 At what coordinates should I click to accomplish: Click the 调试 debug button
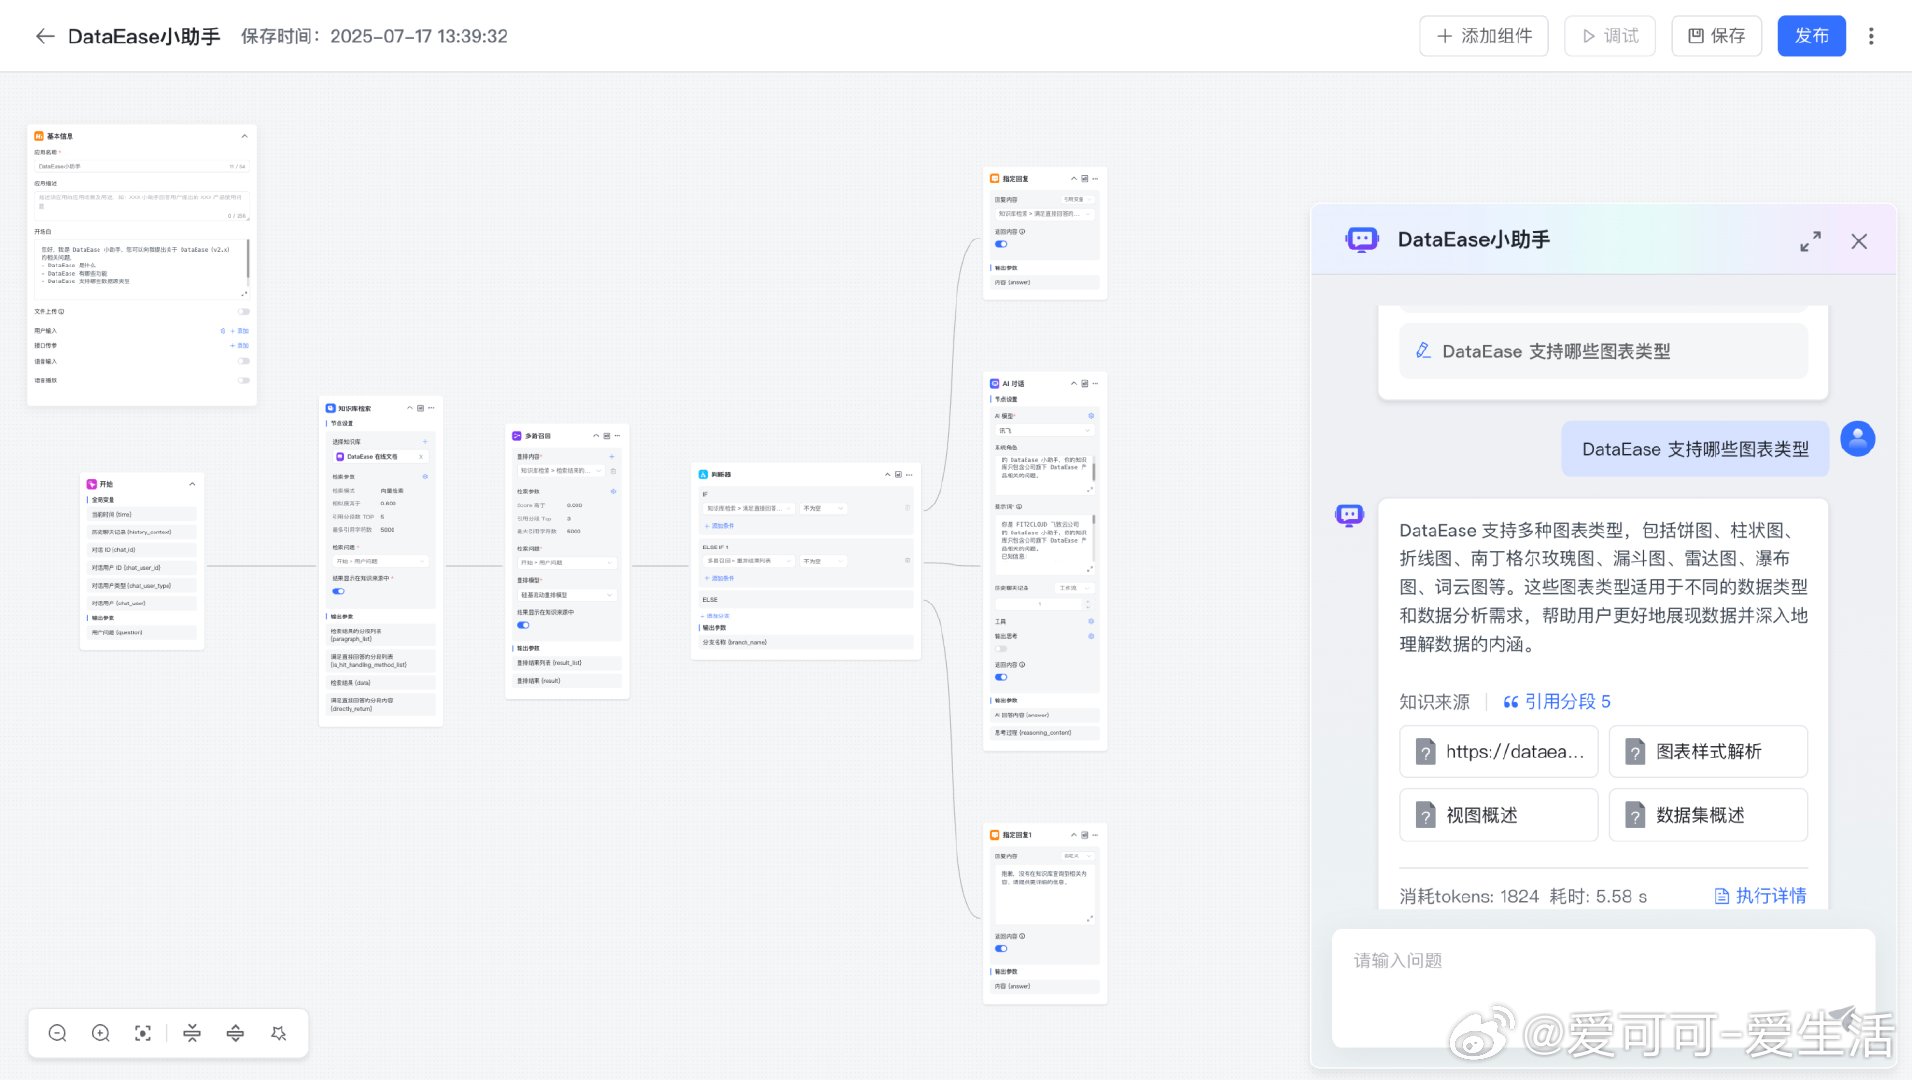coord(1610,36)
